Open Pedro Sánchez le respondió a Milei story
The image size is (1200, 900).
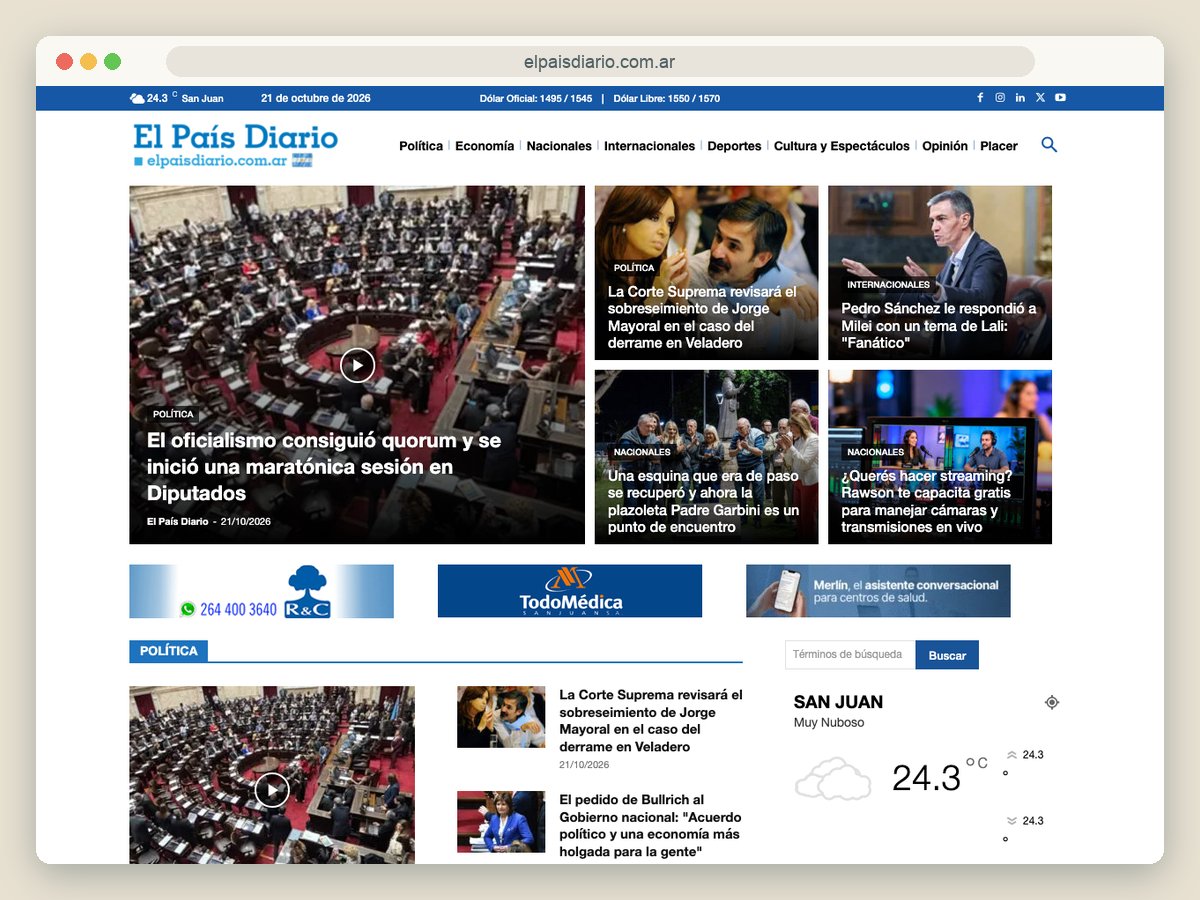[940, 273]
